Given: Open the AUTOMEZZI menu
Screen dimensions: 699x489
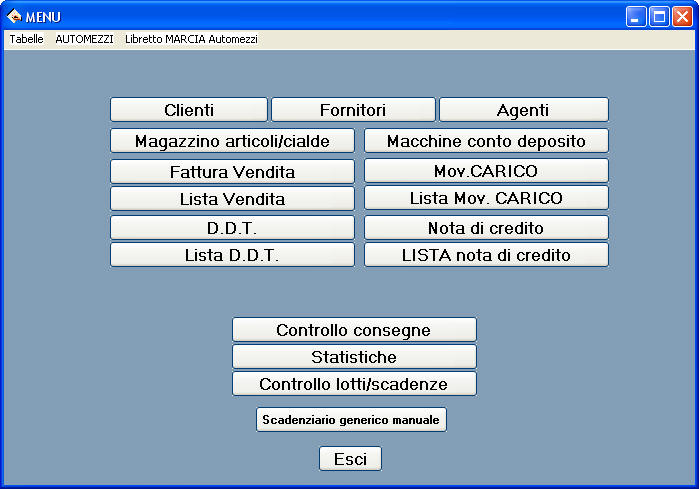Looking at the screenshot, I should [84, 39].
